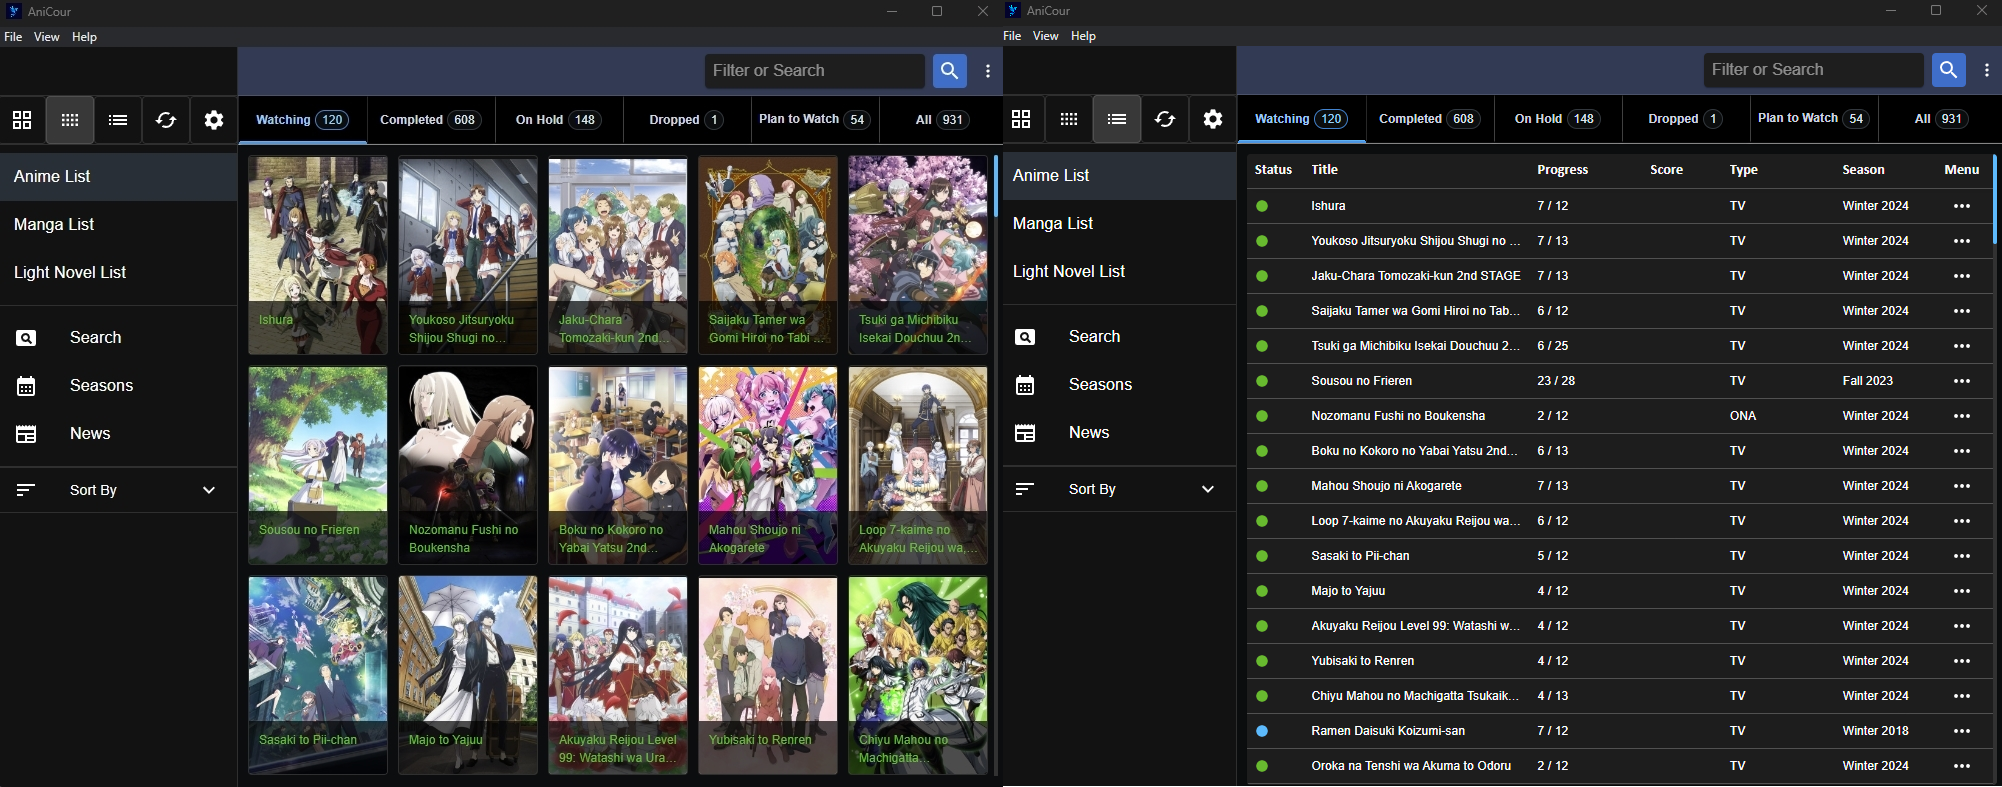This screenshot has height=787, width=2002.
Task: Open row menu dots for Ishura
Action: pos(1962,206)
